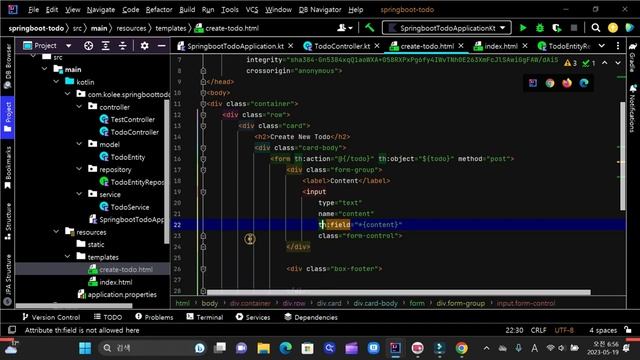Open page in Edge browser icon

pyautogui.click(x=584, y=83)
